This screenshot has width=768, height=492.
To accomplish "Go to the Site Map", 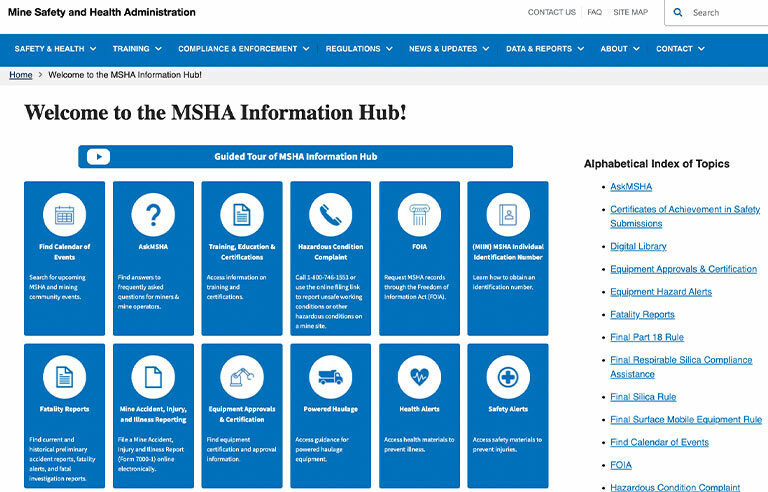I will click(630, 12).
